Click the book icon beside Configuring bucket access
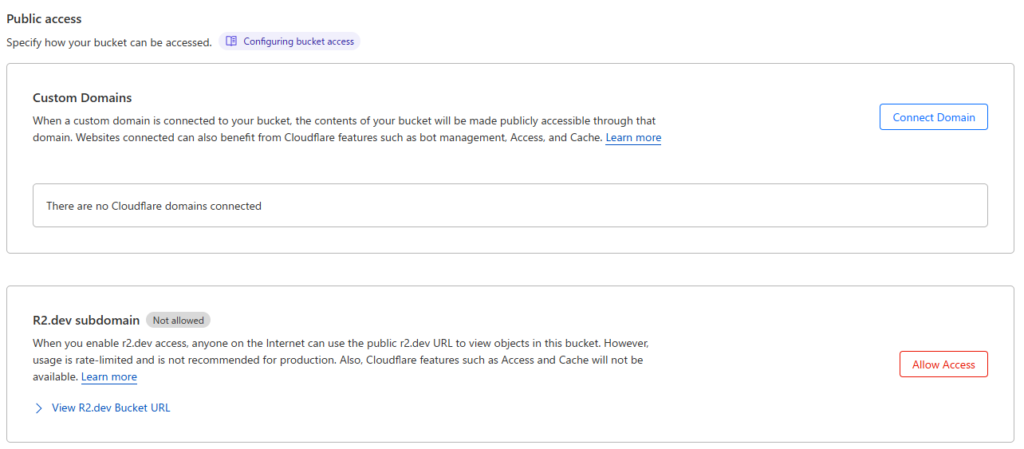1024x449 pixels. pyautogui.click(x=231, y=42)
